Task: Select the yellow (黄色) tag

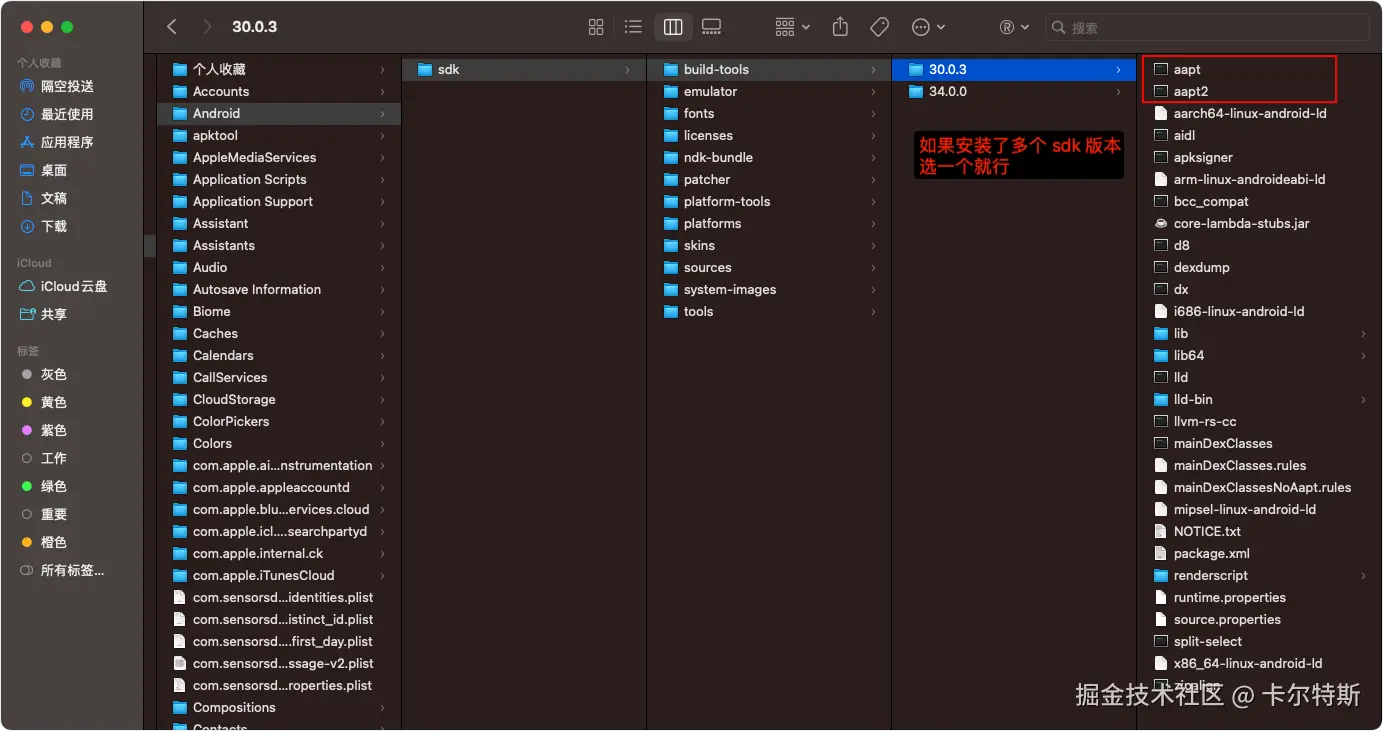Action: 54,402
